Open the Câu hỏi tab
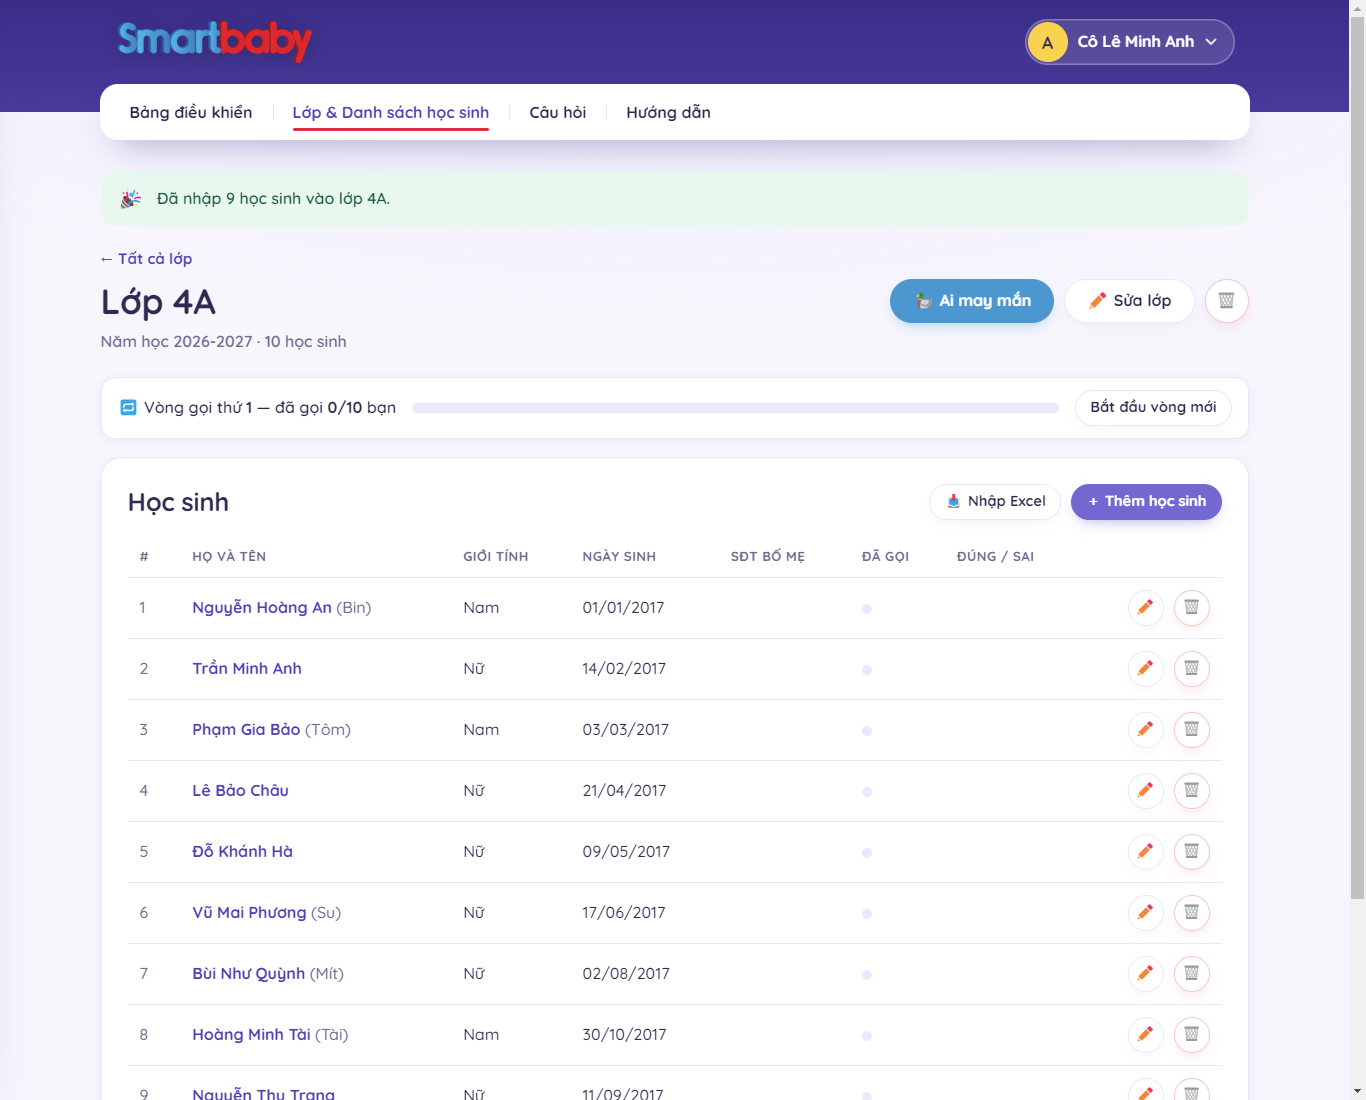 [x=558, y=112]
